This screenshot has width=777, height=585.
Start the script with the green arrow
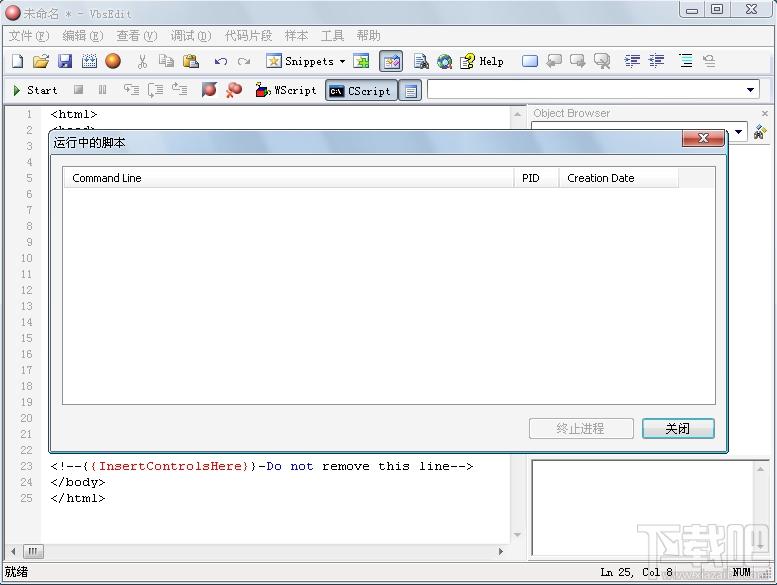[x=35, y=90]
